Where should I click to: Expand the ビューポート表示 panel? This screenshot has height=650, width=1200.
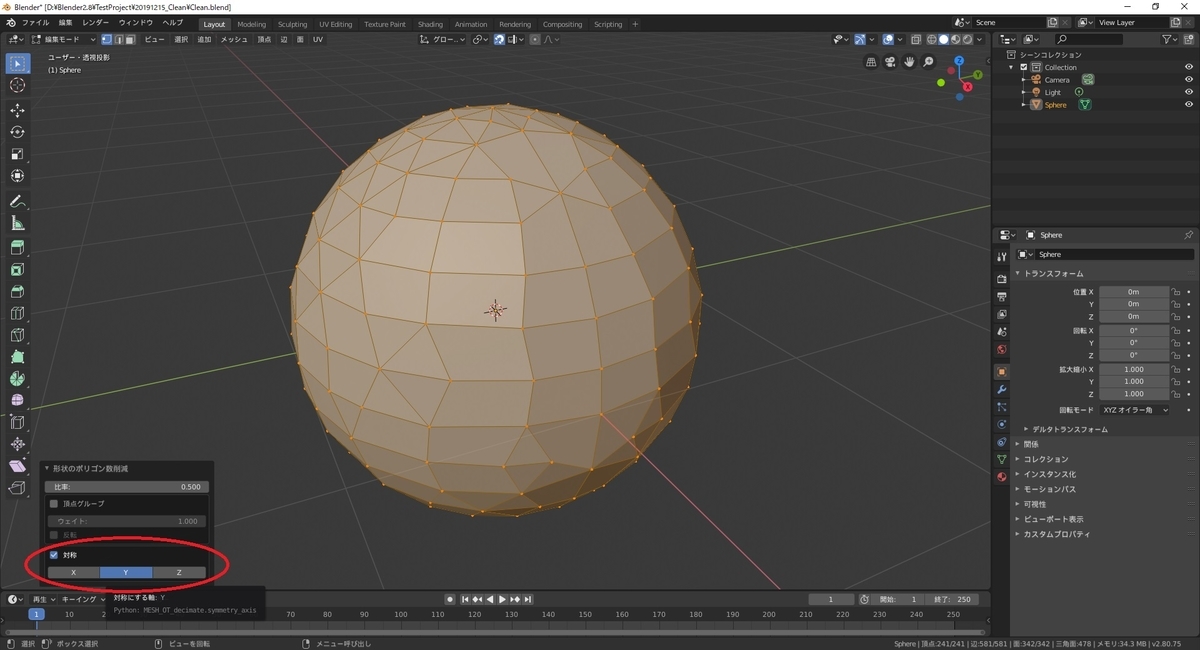click(1053, 519)
